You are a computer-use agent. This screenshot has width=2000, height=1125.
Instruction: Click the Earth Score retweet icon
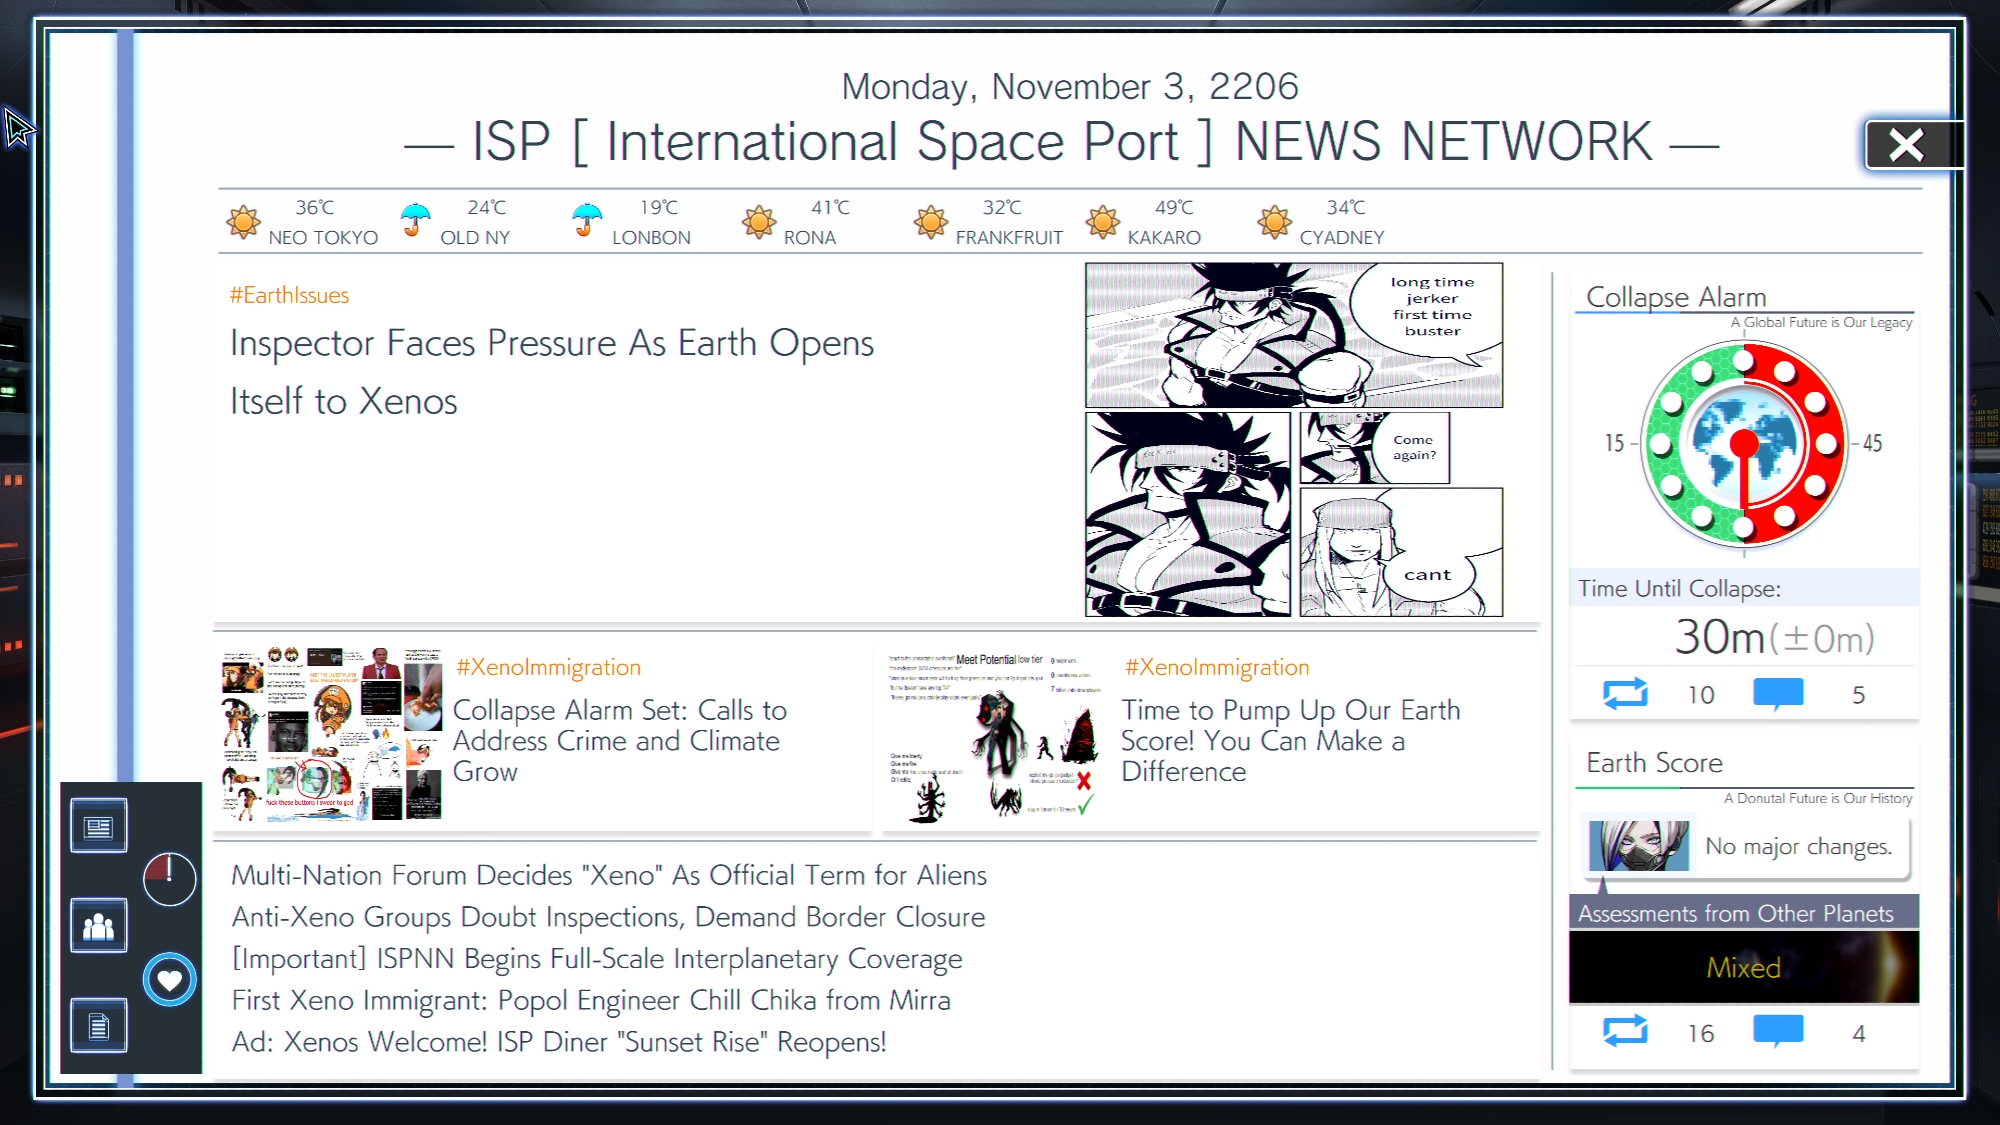click(x=1625, y=1031)
